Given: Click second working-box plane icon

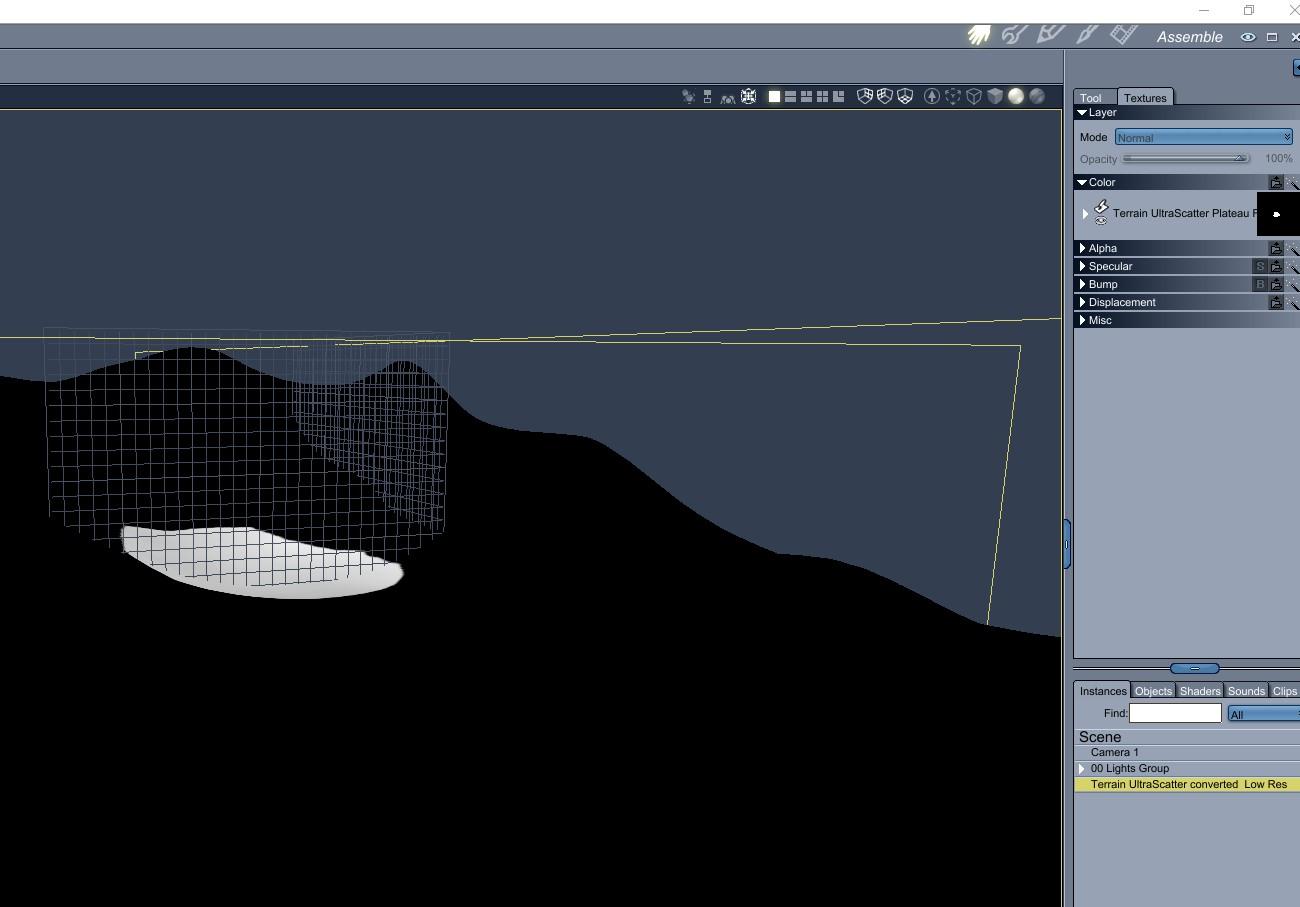Looking at the screenshot, I should (x=885, y=97).
